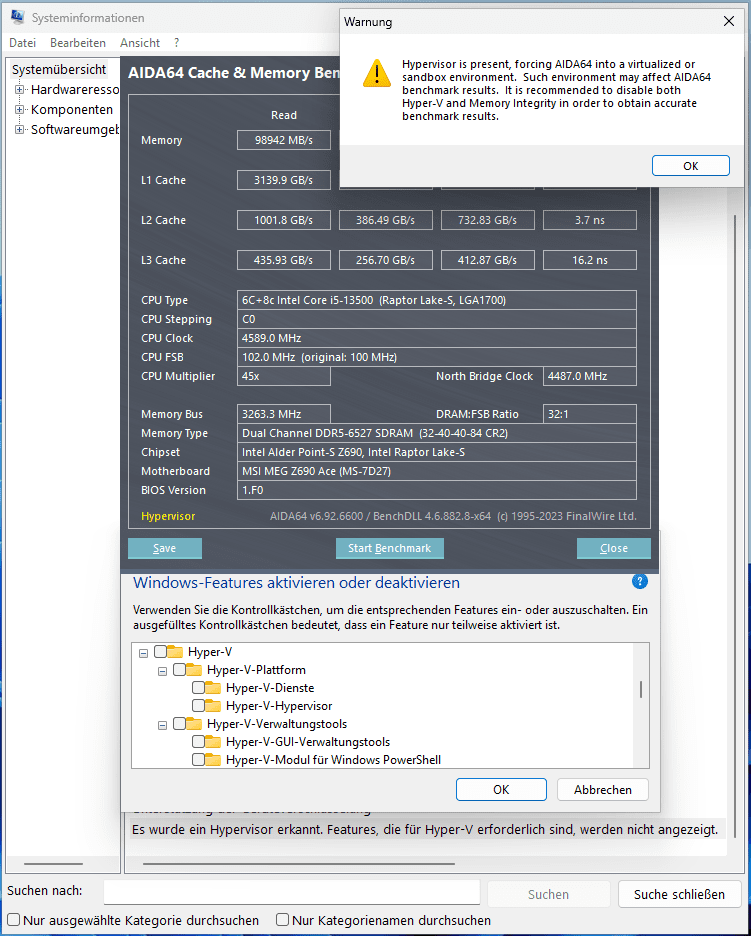The width and height of the screenshot is (751, 936).
Task: Click Start Benchmark button
Action: click(389, 548)
